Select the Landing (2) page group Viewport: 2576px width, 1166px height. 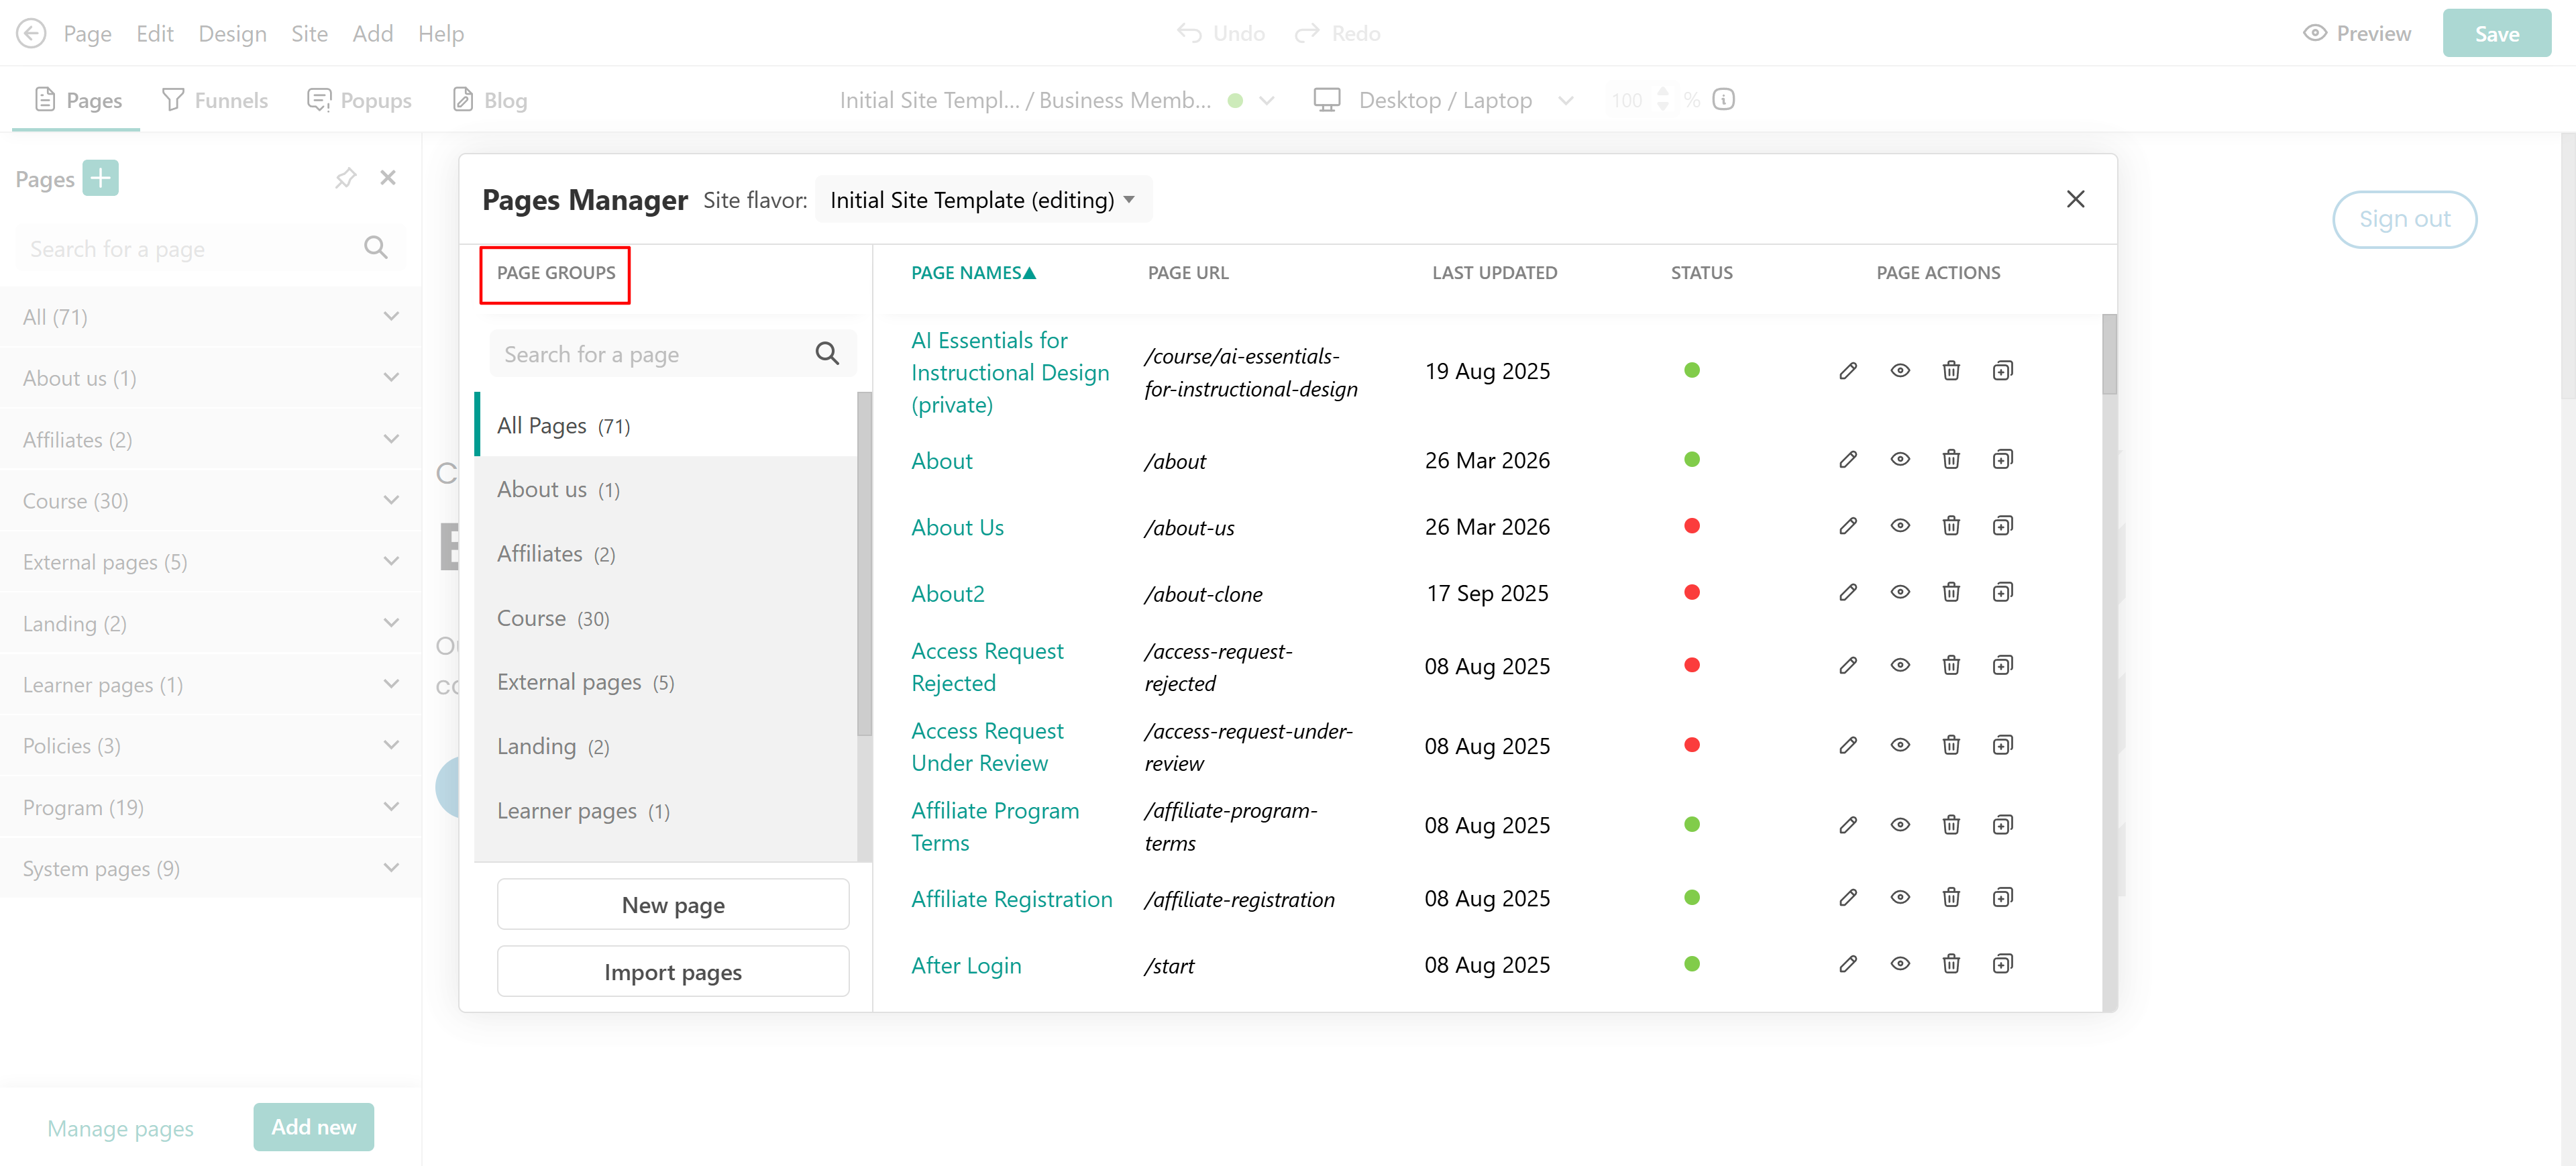pos(552,747)
